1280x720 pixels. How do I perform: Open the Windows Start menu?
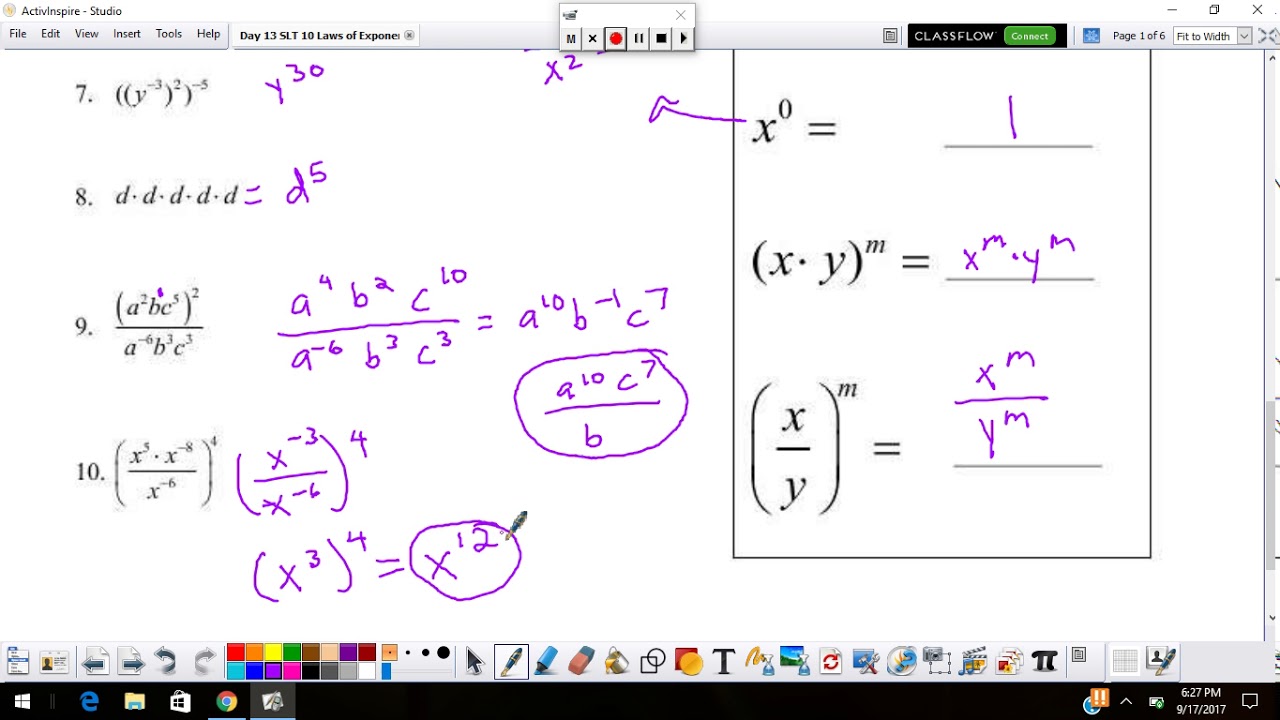point(22,701)
